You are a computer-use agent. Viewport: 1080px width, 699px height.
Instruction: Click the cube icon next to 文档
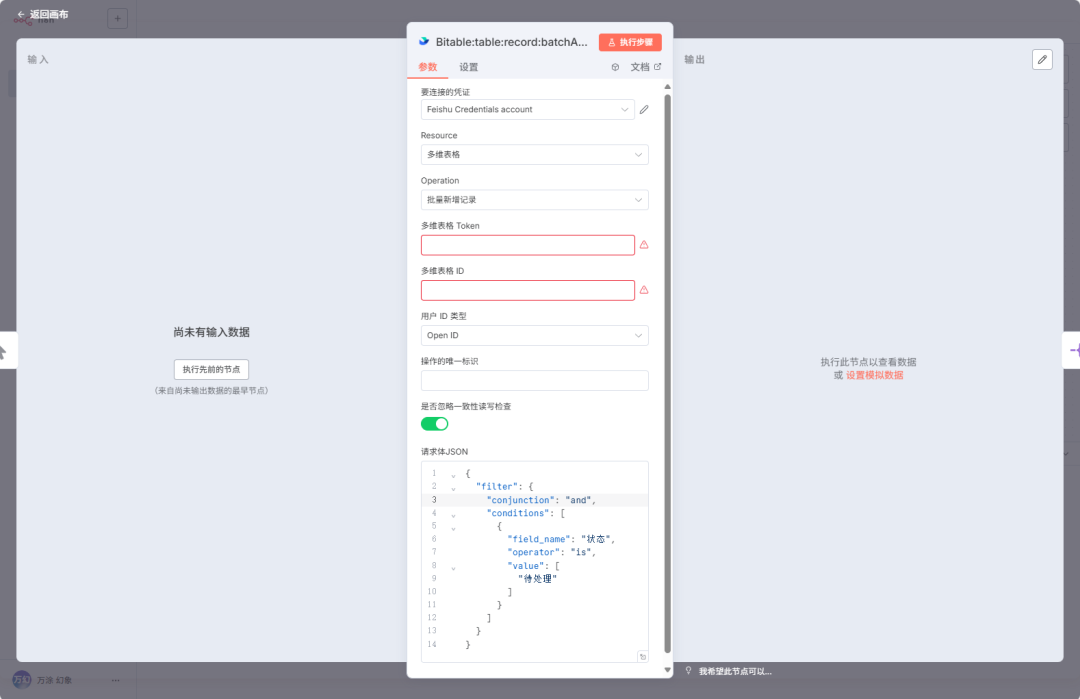pos(615,67)
